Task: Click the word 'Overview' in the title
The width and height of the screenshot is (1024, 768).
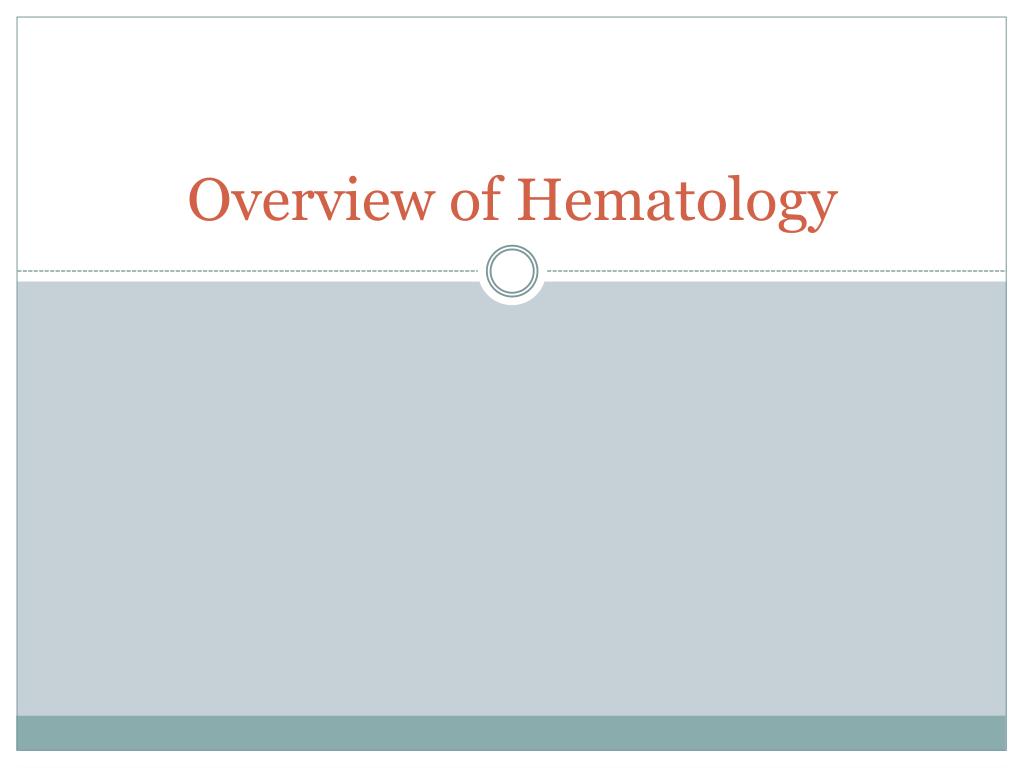Action: [311, 199]
